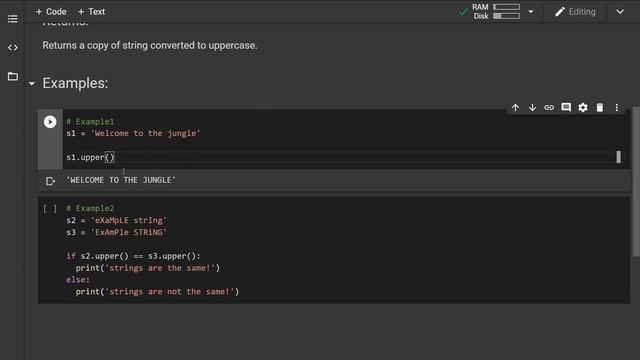Run the Example1 cell
Screen dimensions: 640x360
click(50, 122)
